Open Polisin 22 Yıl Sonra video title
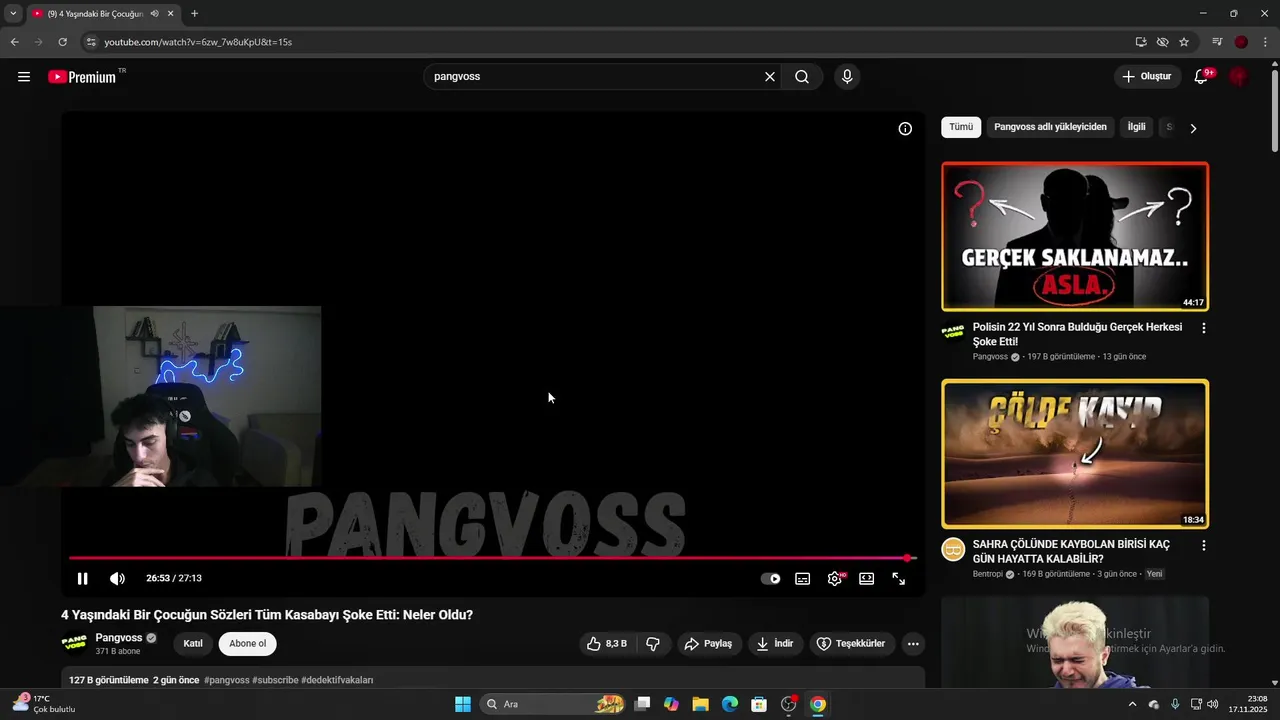 pyautogui.click(x=1077, y=334)
